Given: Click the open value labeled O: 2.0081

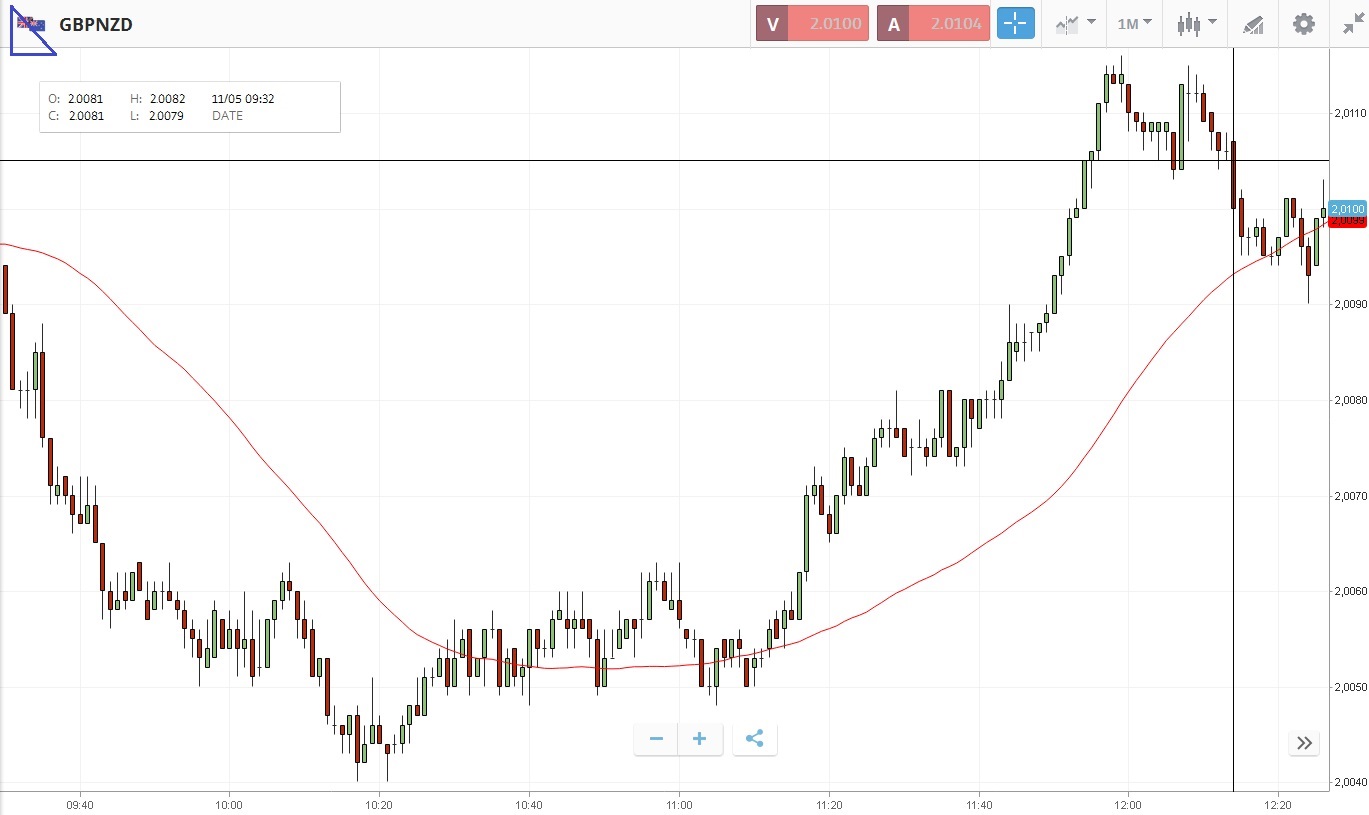Looking at the screenshot, I should [76, 99].
